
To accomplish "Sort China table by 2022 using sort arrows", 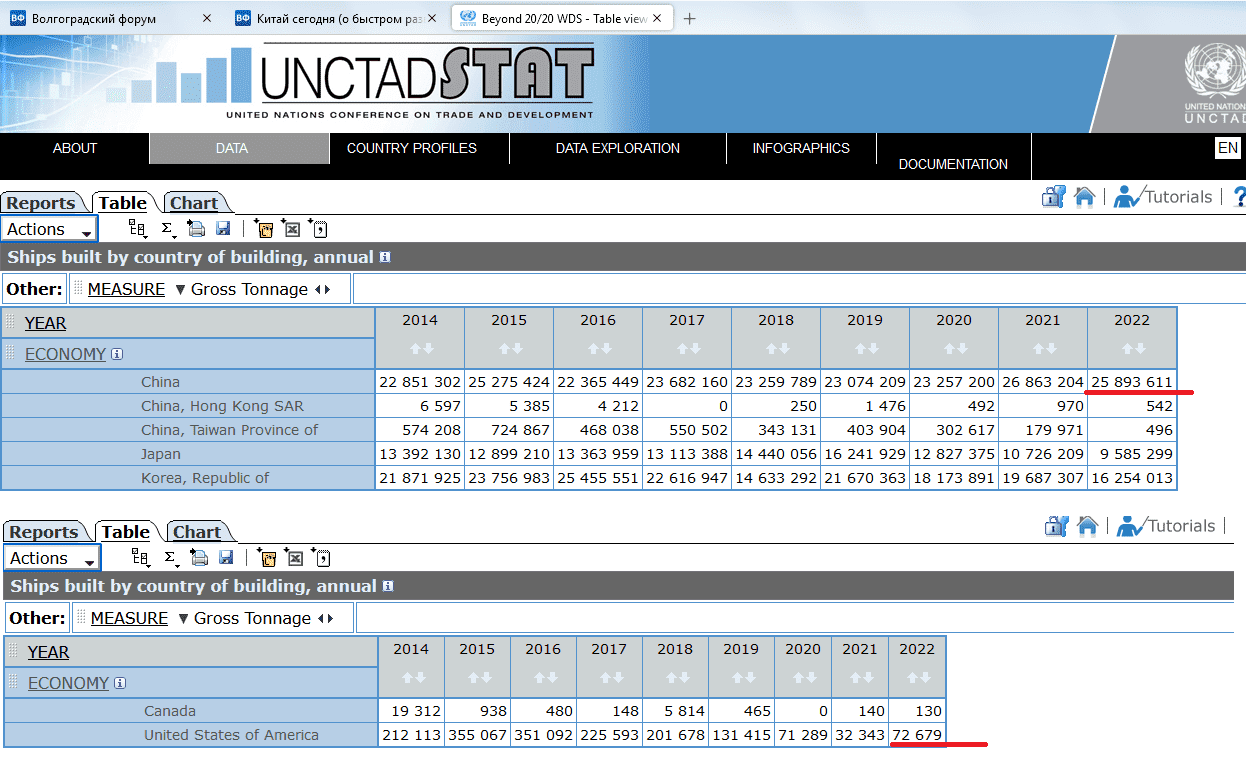I will (x=1132, y=349).
